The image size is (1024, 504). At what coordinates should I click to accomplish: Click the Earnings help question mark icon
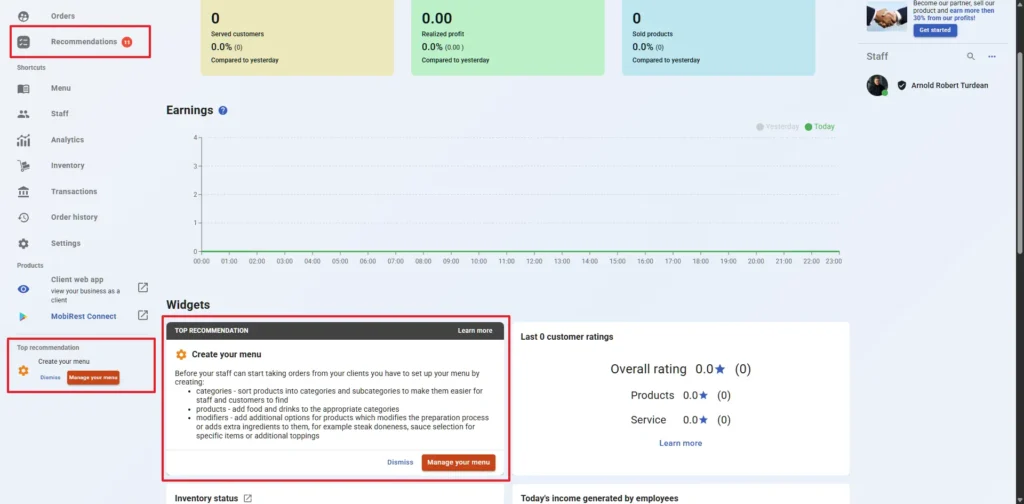point(223,110)
